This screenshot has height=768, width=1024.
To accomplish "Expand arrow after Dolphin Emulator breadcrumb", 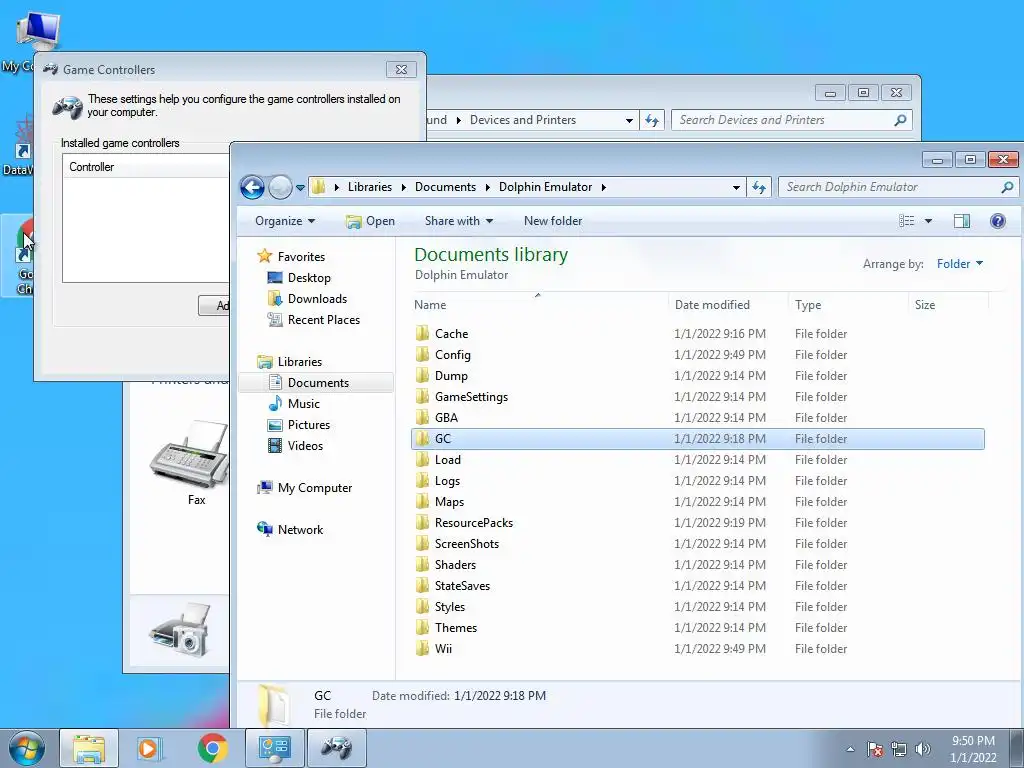I will pyautogui.click(x=603, y=187).
